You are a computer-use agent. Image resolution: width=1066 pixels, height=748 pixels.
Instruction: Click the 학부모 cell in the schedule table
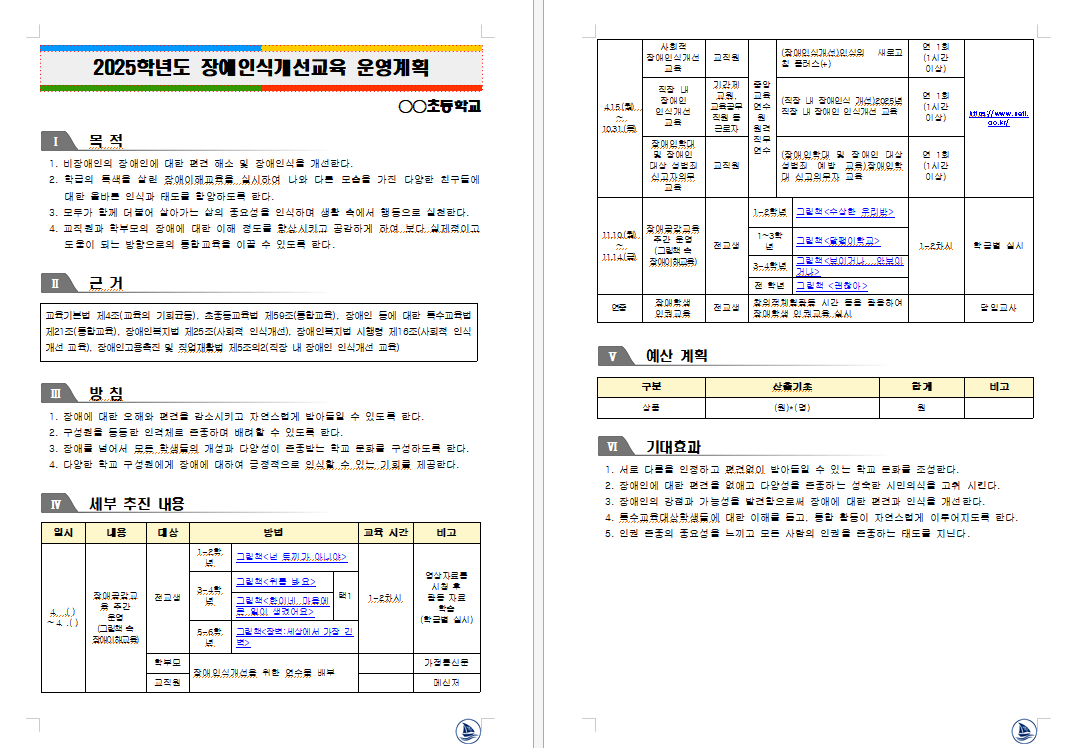[168, 662]
